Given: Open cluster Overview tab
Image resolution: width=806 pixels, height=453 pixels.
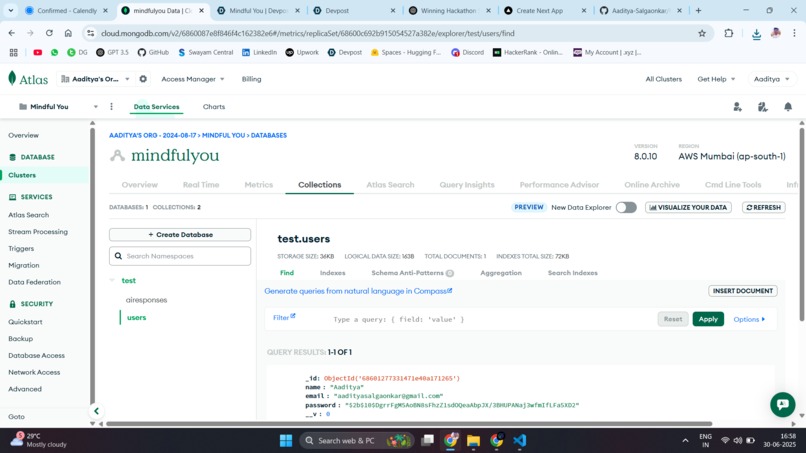Looking at the screenshot, I should [139, 185].
